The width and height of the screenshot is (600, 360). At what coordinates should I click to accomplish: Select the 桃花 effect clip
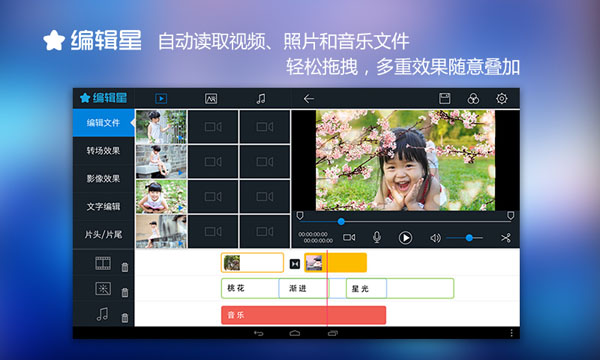(x=250, y=288)
